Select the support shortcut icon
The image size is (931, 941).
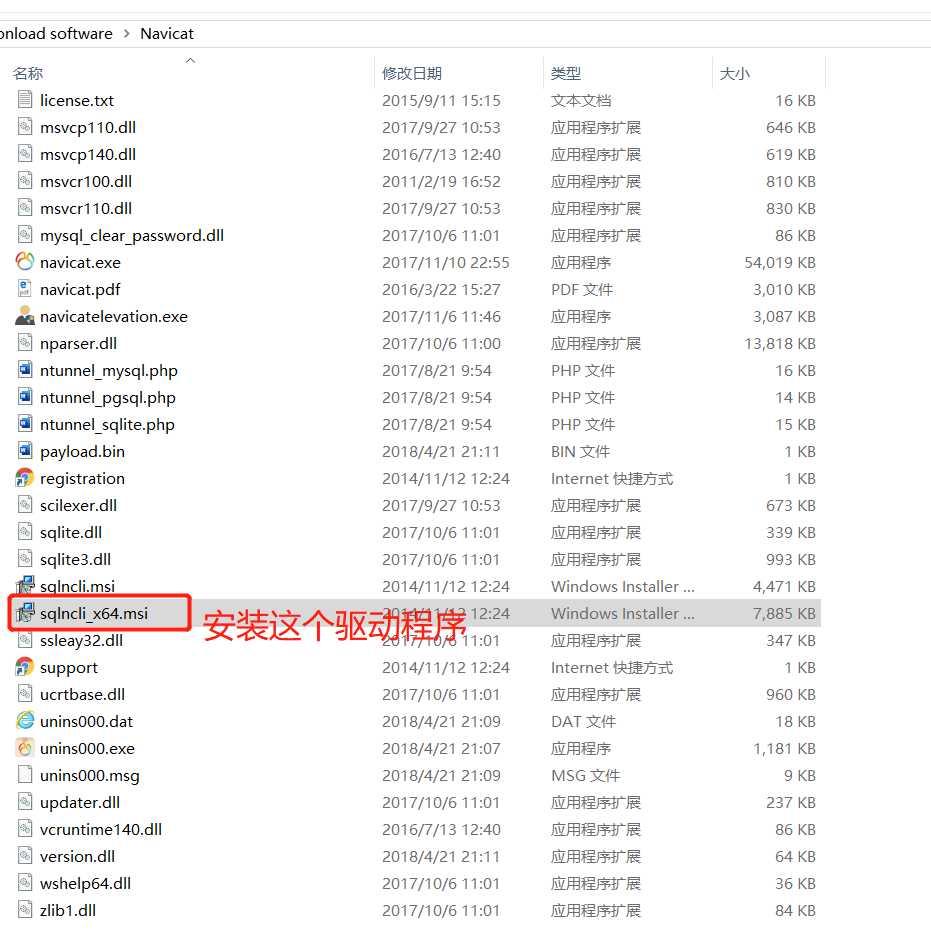tap(25, 666)
